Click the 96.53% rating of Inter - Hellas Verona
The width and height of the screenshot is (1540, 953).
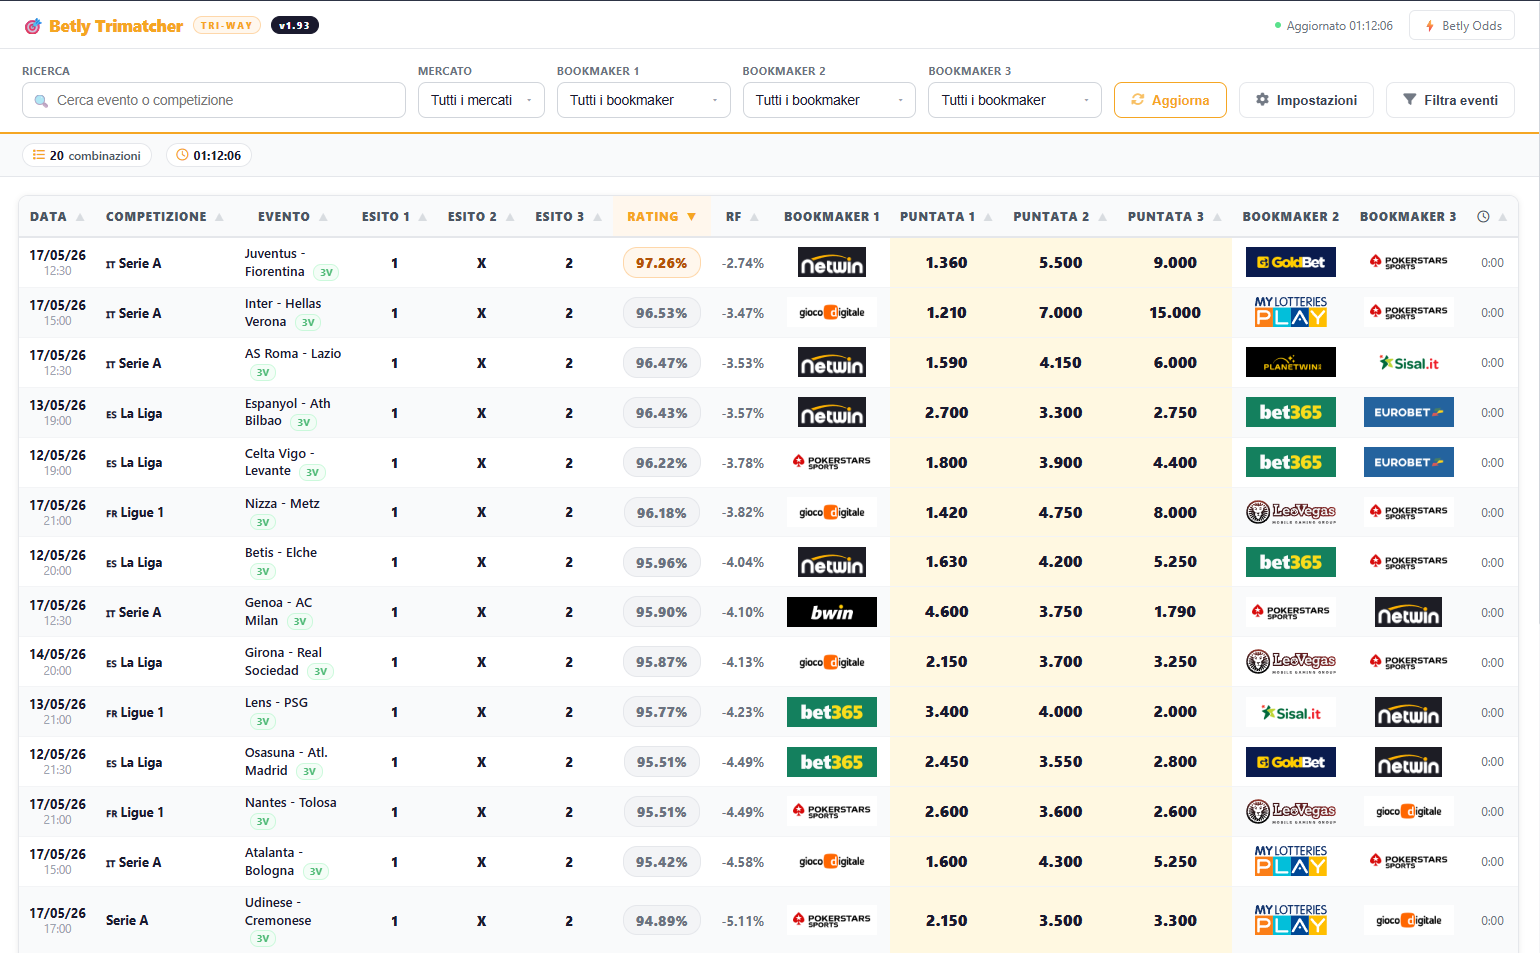661,313
